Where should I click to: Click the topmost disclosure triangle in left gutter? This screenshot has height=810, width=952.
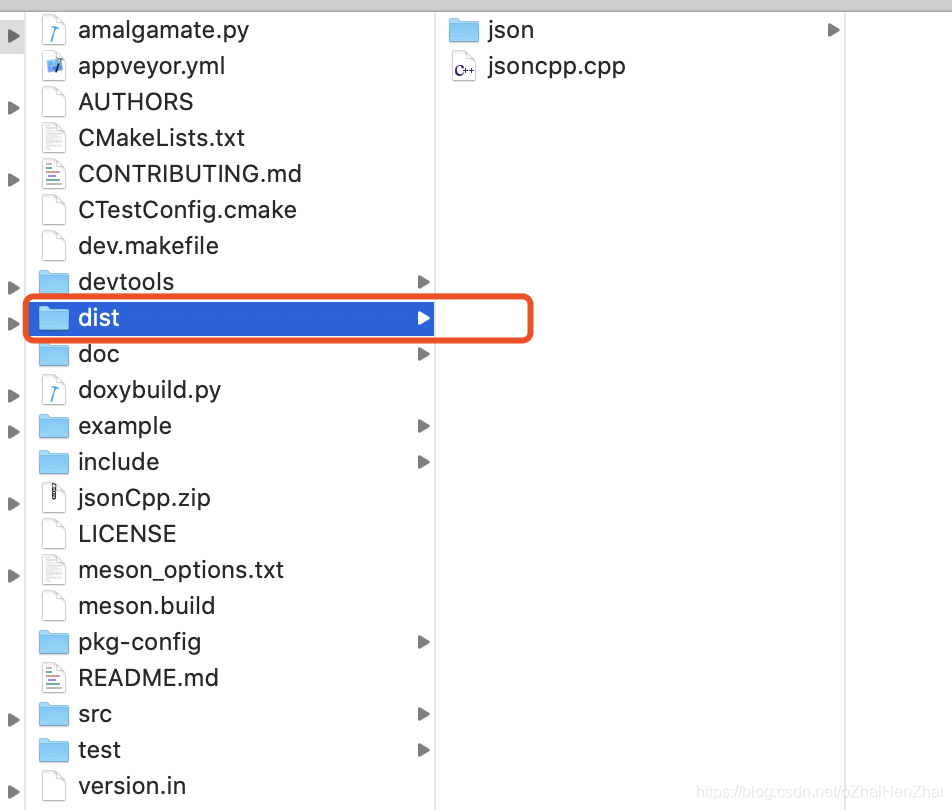pyautogui.click(x=13, y=35)
